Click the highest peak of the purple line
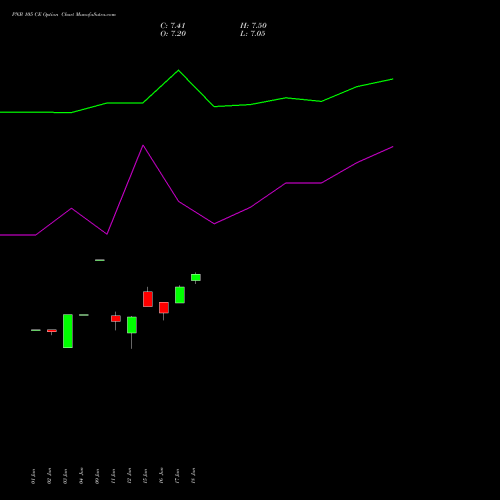This screenshot has height=500, width=500. (143, 146)
